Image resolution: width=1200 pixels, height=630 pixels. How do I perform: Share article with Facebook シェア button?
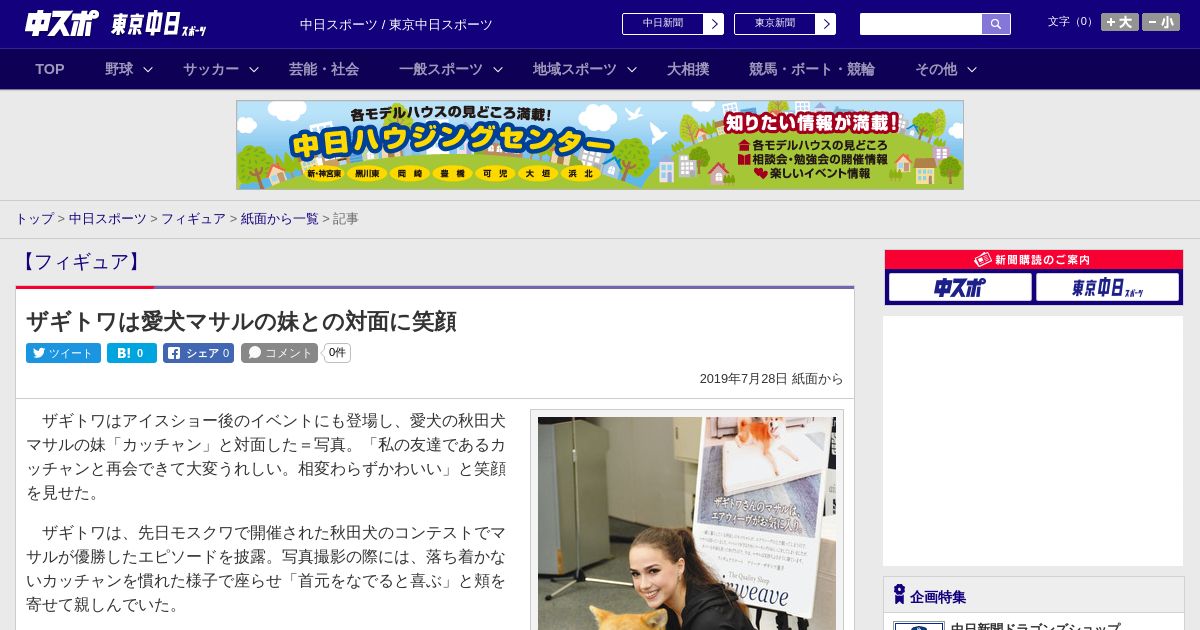(x=198, y=353)
